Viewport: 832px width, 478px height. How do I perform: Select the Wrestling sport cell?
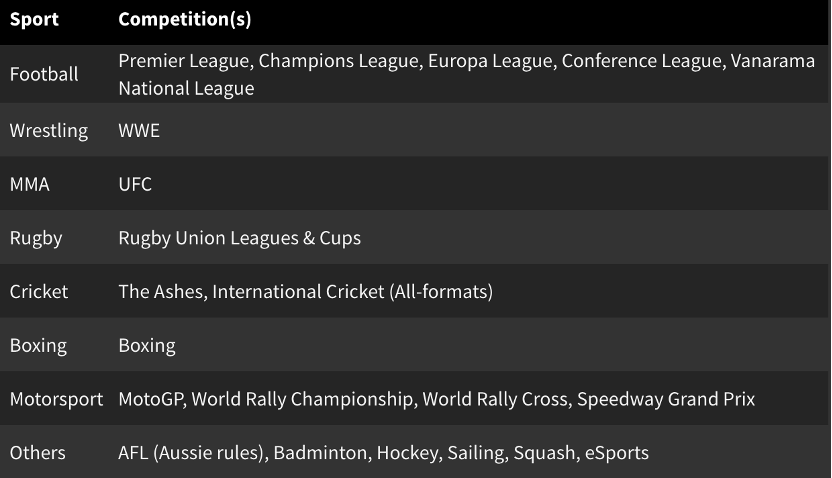pos(49,130)
